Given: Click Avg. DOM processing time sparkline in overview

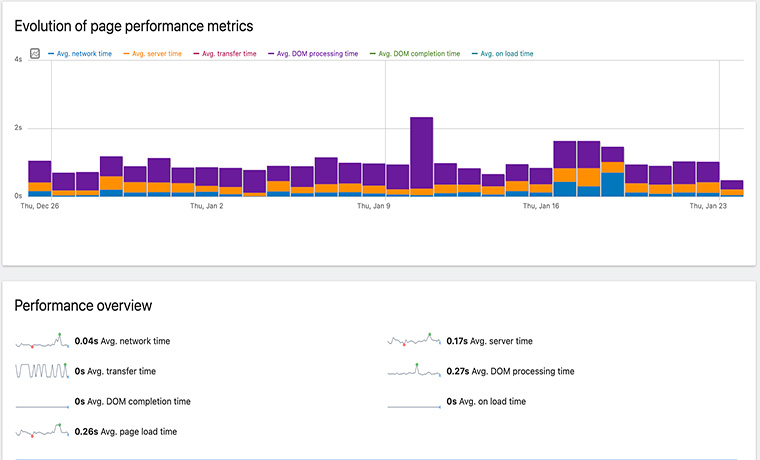Looking at the screenshot, I should tap(414, 371).
